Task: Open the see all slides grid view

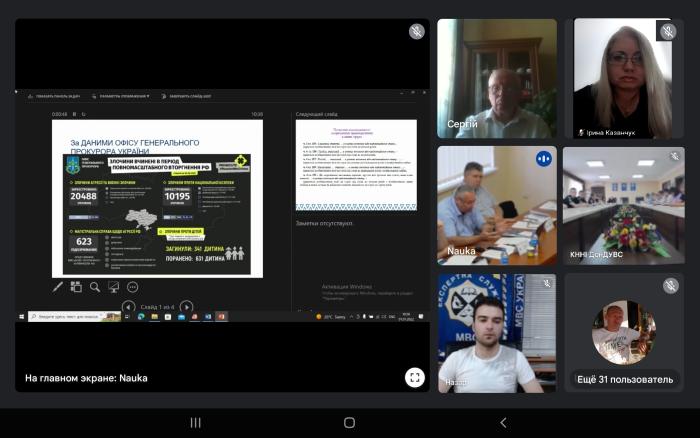Action: [76, 287]
